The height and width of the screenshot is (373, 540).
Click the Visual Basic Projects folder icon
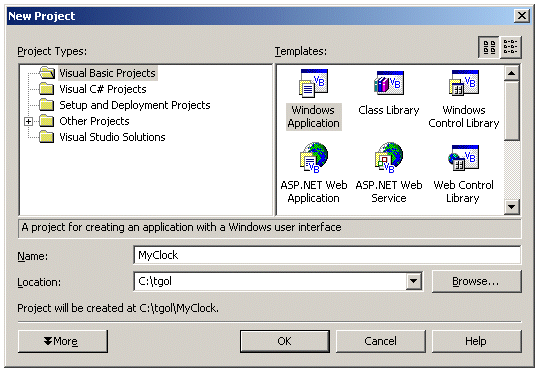tap(47, 73)
